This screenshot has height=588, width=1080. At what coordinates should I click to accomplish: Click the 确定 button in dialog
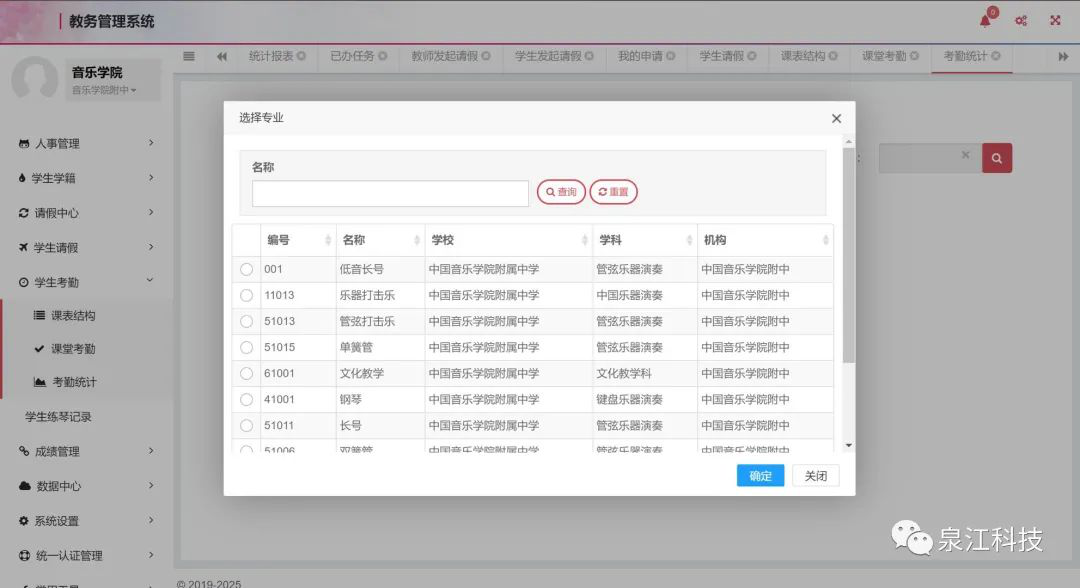tap(760, 476)
